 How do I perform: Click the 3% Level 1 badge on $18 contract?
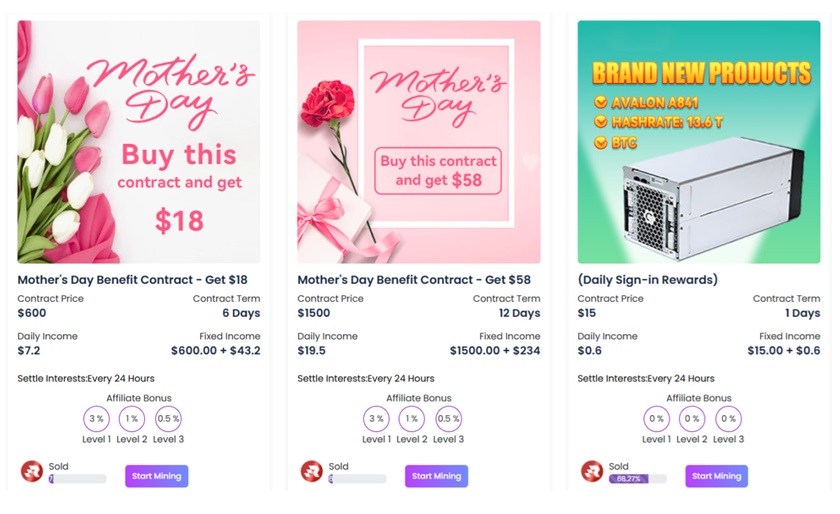point(96,419)
